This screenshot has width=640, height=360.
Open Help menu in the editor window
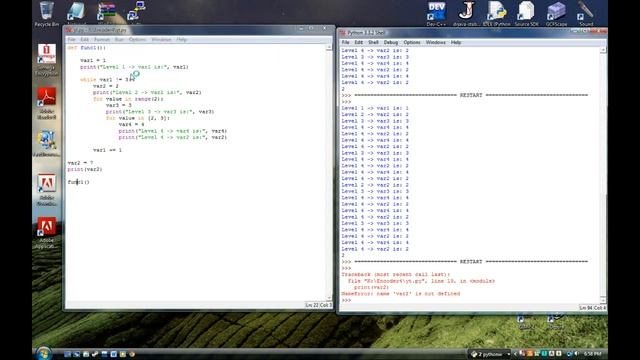[182, 40]
